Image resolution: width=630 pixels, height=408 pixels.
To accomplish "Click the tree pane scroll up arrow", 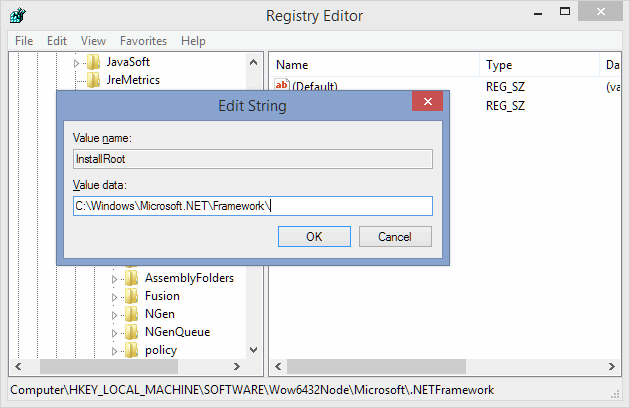I will point(254,62).
